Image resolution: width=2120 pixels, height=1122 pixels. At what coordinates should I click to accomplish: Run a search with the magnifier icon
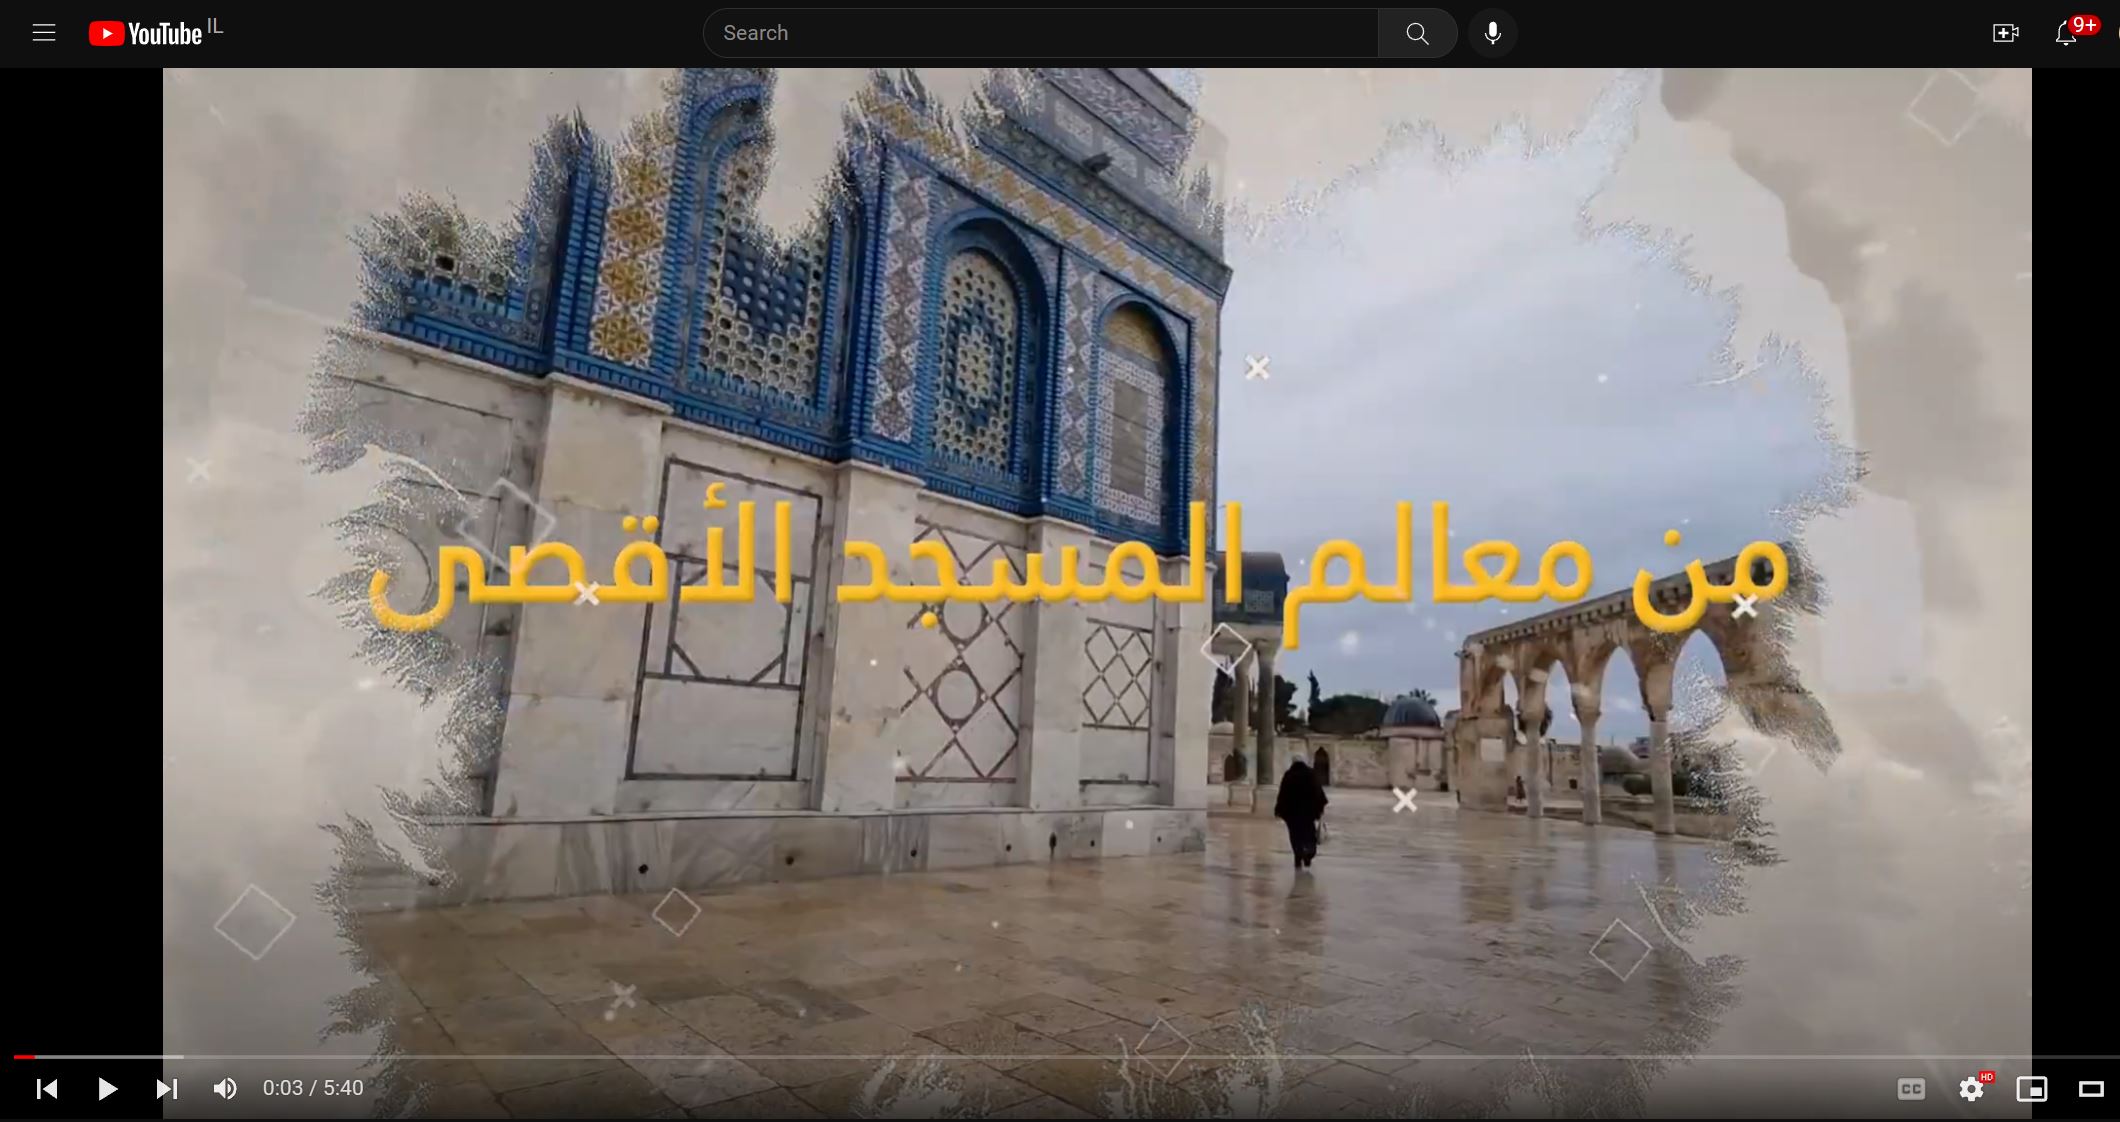pyautogui.click(x=1416, y=32)
